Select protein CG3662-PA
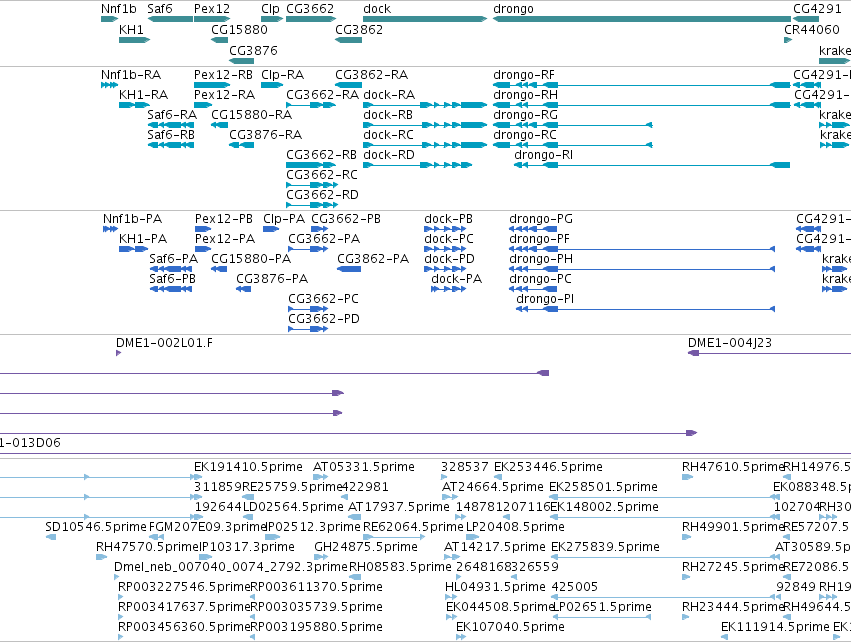This screenshot has width=851, height=642. pos(324,239)
